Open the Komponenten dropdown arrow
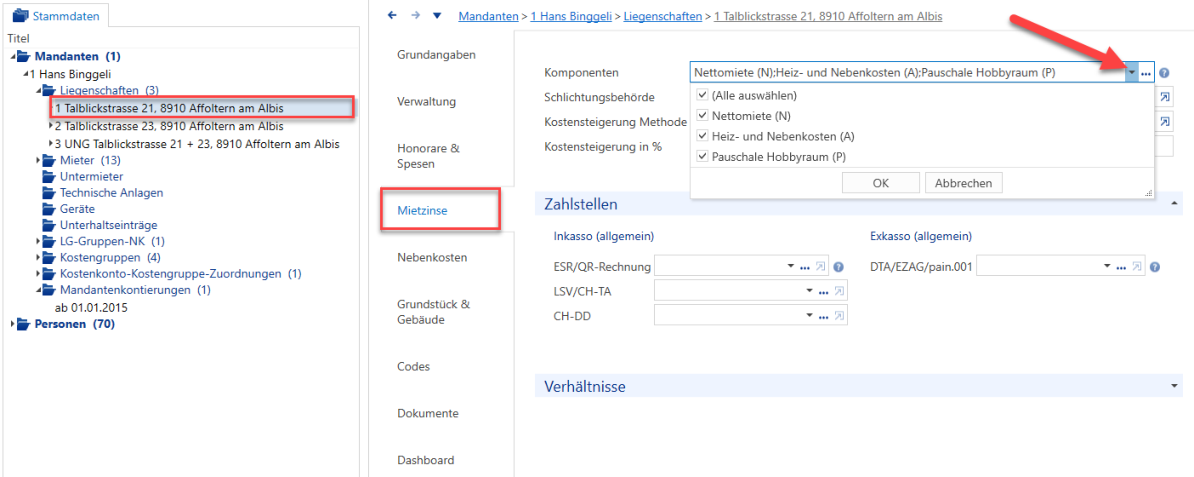This screenshot has width=1194, height=477. [1132, 73]
